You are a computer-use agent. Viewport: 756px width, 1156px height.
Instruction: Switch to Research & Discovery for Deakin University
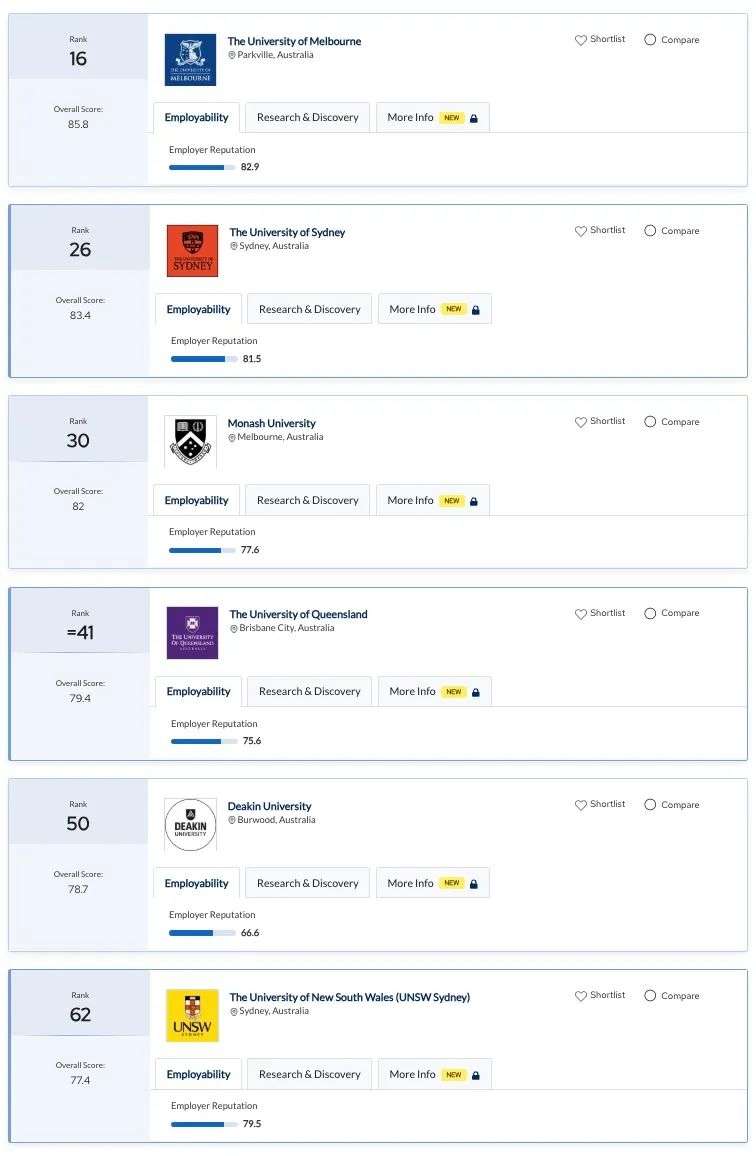[x=308, y=883]
